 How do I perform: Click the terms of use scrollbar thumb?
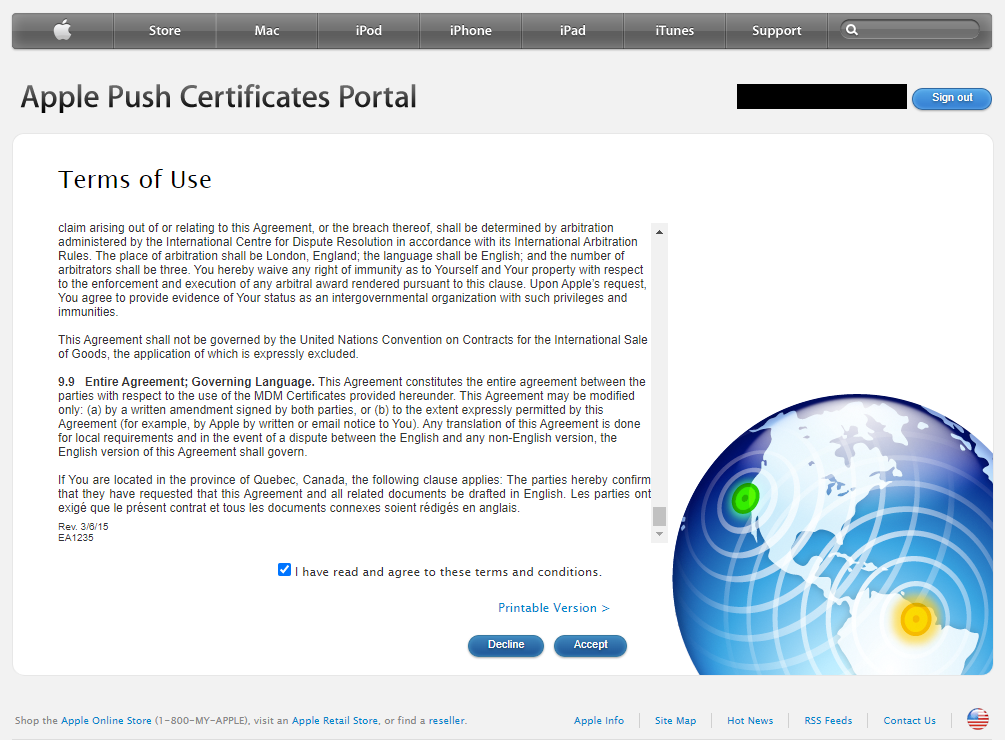pyautogui.click(x=659, y=516)
